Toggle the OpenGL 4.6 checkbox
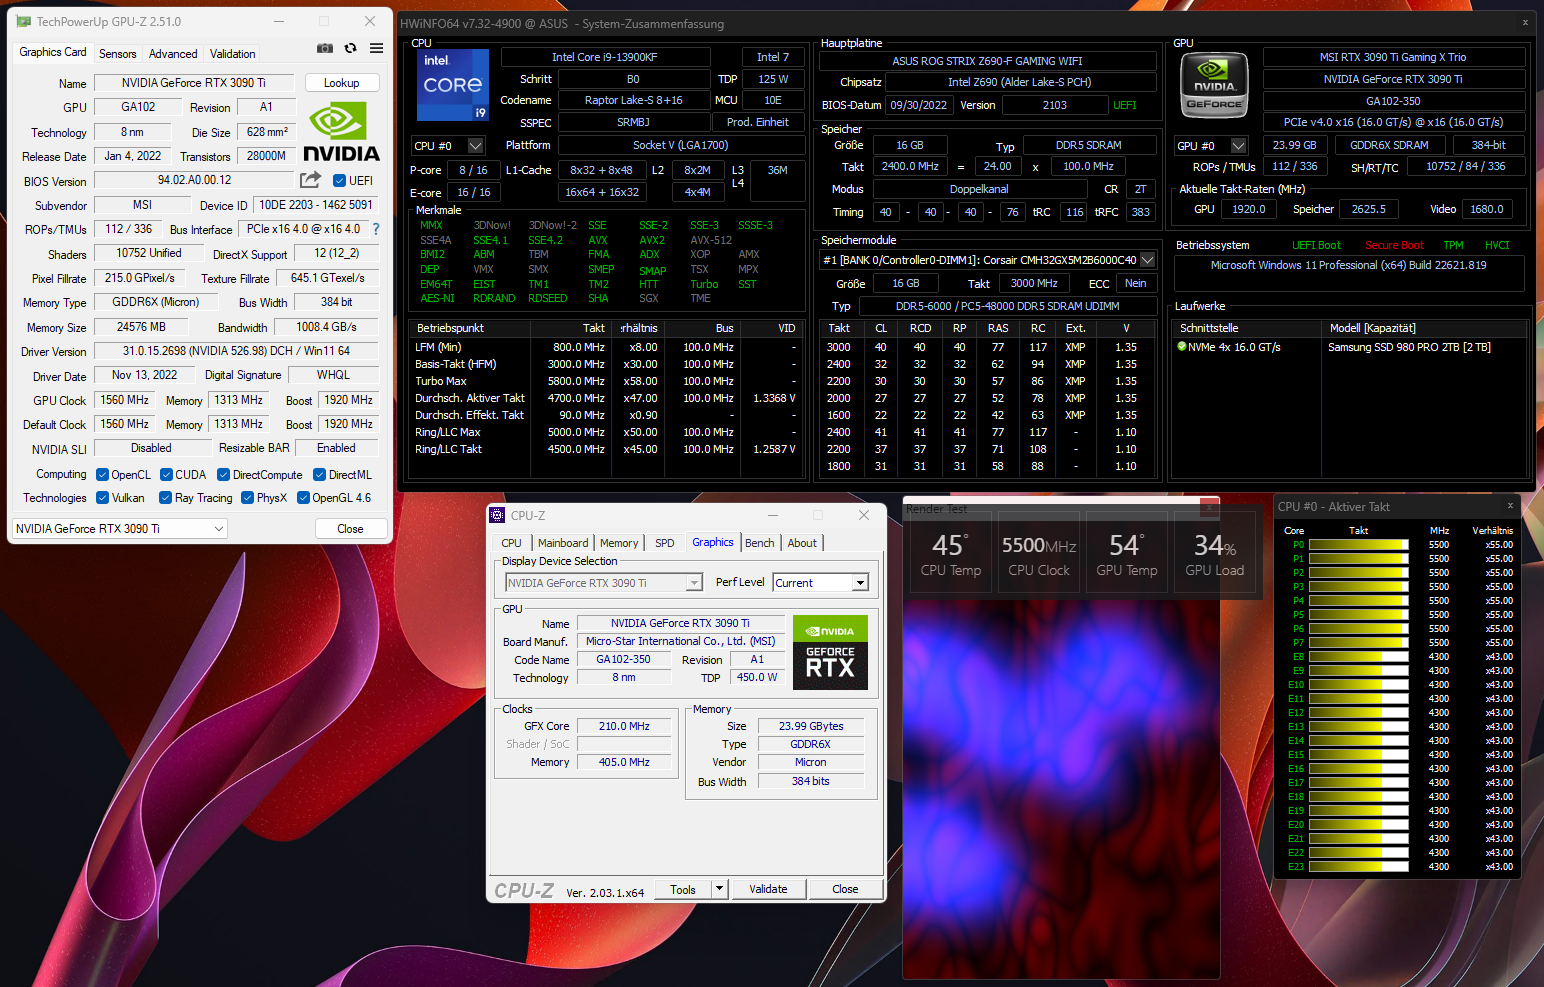The image size is (1544, 987). coord(303,498)
